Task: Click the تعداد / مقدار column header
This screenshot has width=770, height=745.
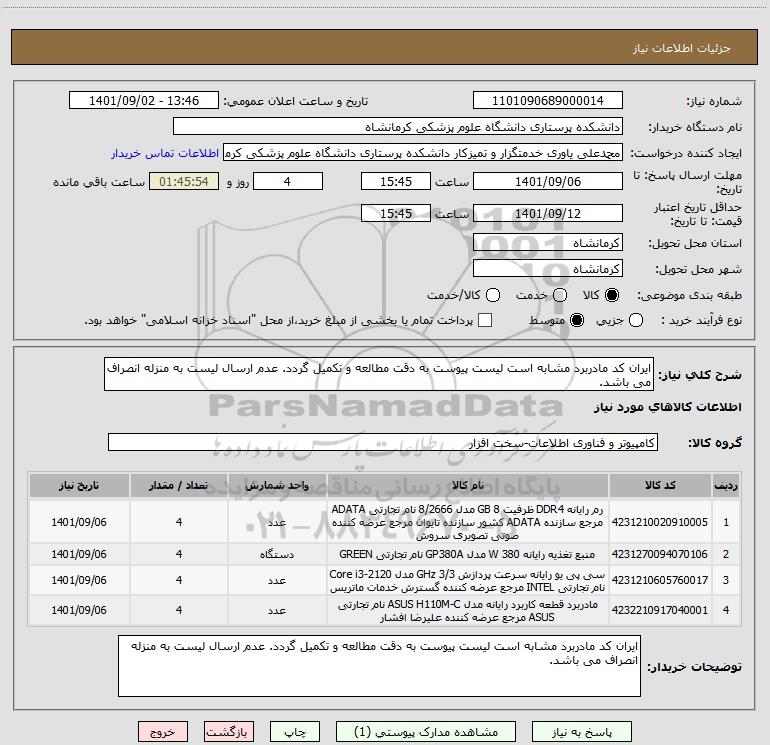Action: click(x=179, y=485)
